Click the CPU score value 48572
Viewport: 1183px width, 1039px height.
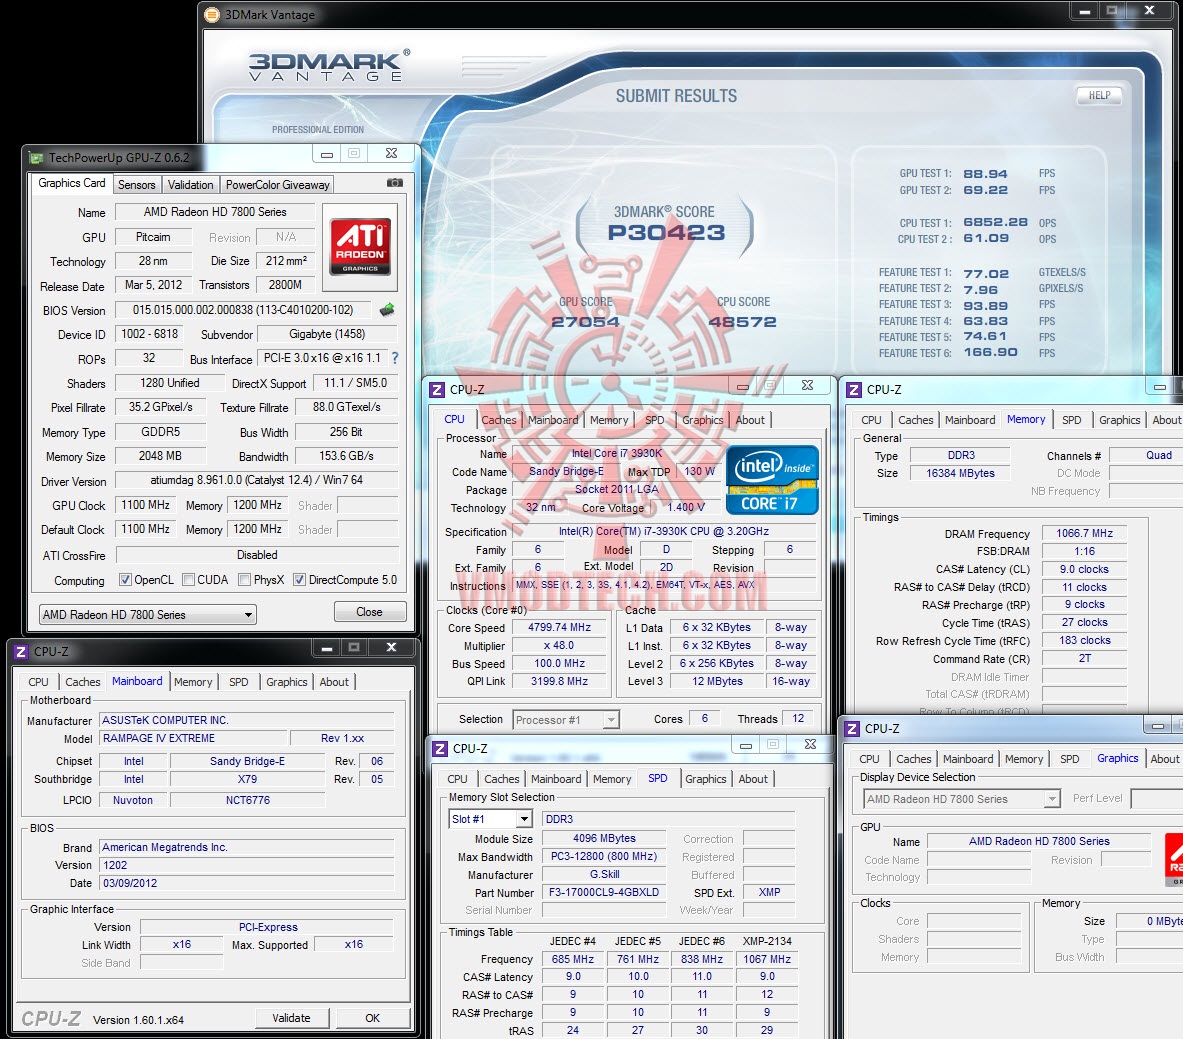(x=742, y=322)
